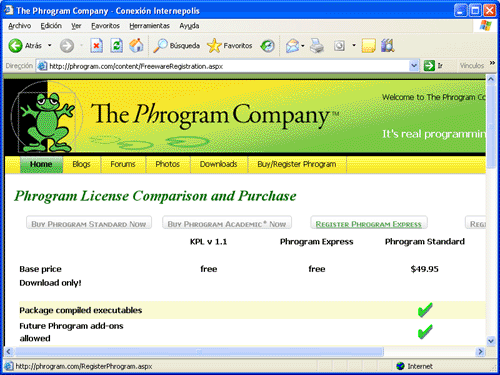The image size is (500, 375).
Task: Click green checkmark for Future Phrogram add-ons
Action: (425, 332)
